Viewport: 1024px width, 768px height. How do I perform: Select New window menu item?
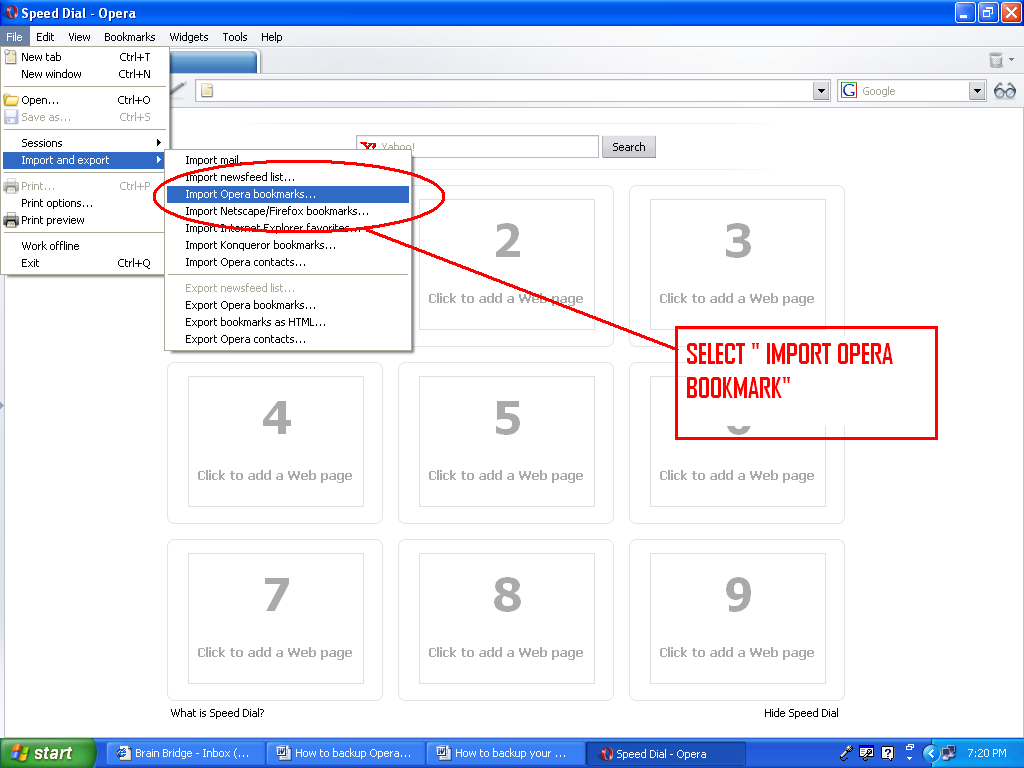pyautogui.click(x=84, y=74)
